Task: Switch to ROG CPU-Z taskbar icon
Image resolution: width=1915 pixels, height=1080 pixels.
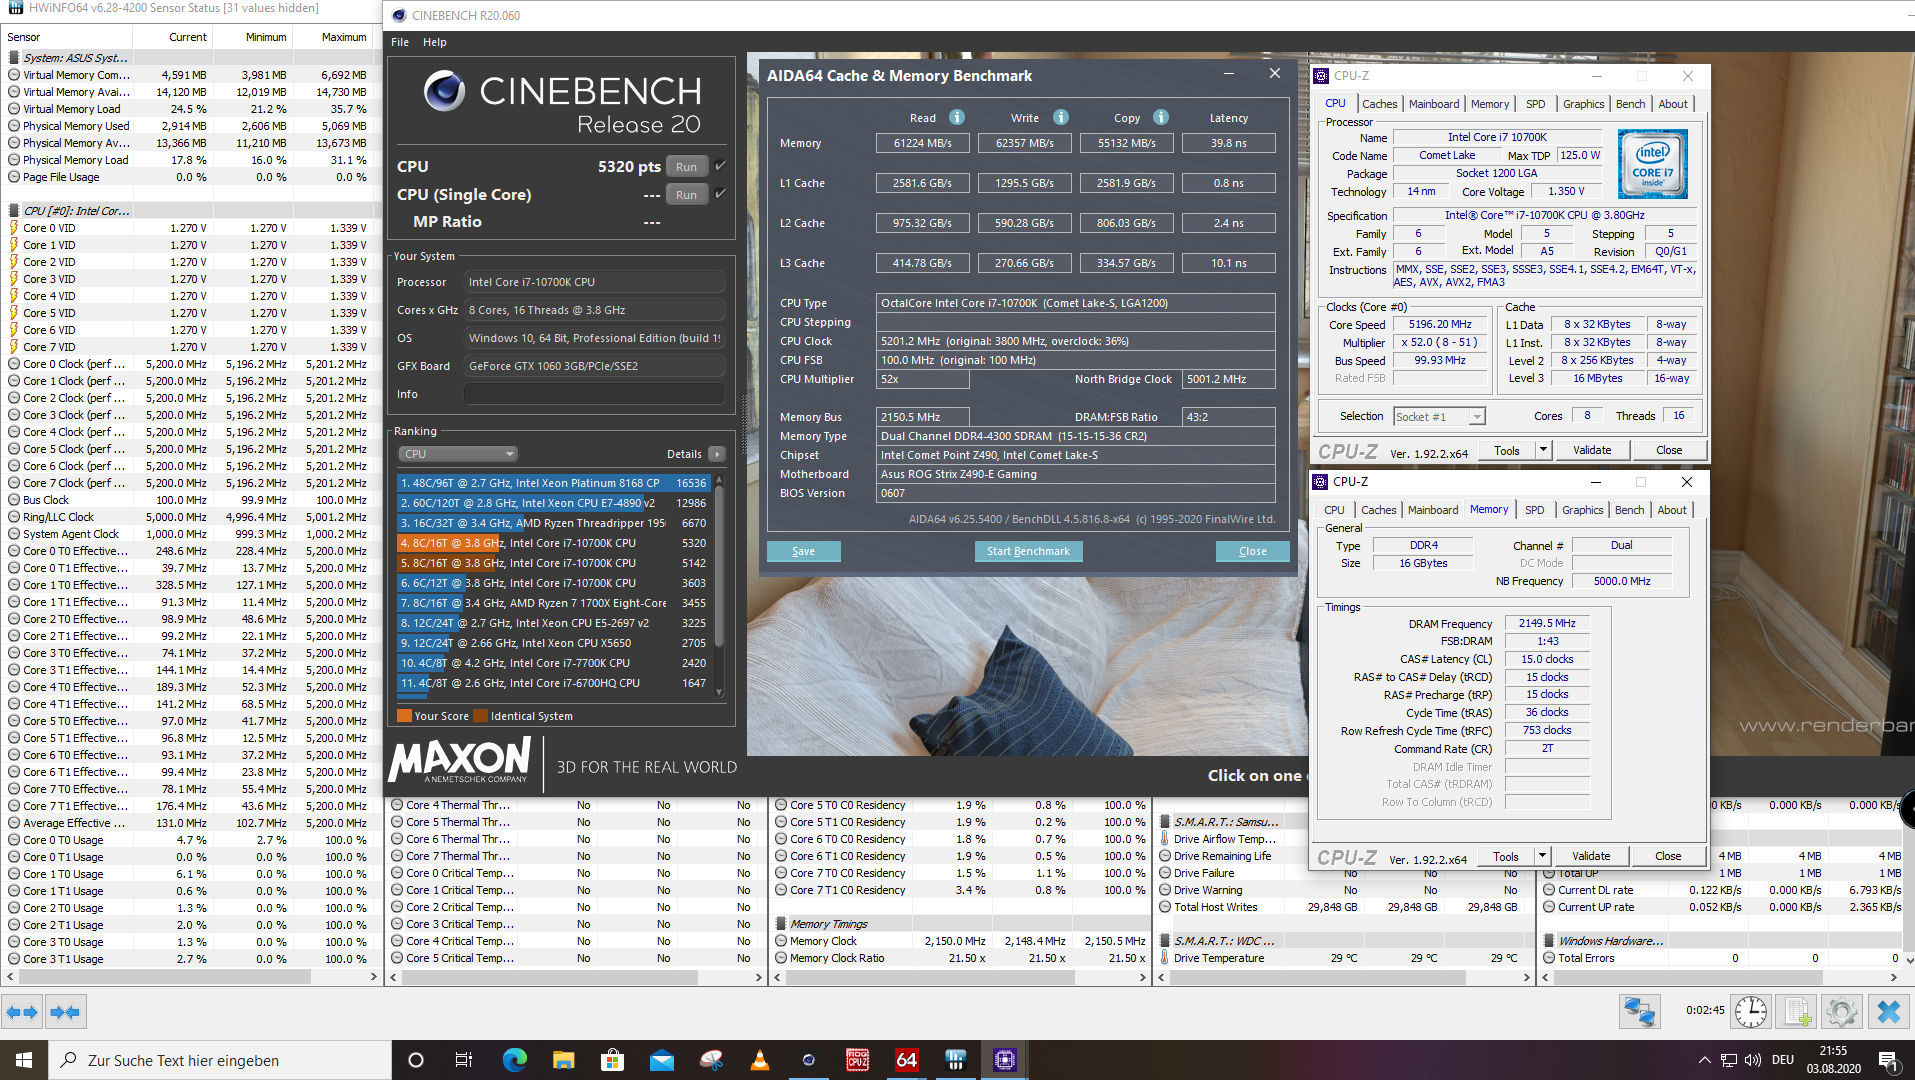Action: coord(857,1060)
